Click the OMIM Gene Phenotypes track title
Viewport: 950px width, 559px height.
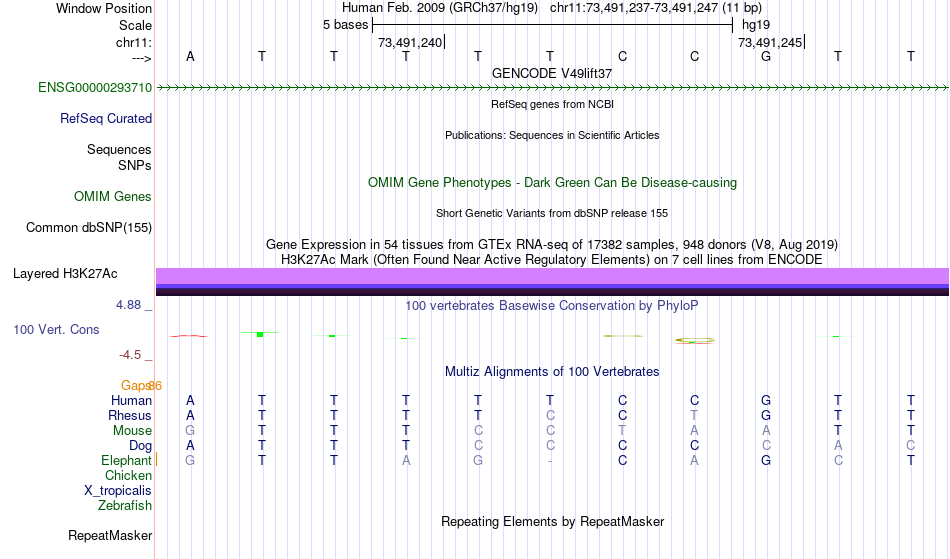pos(553,183)
